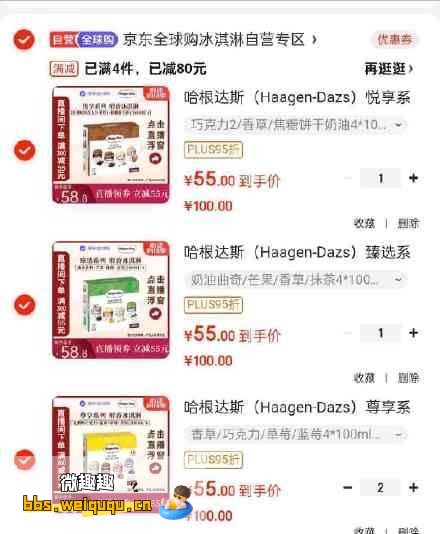Delete the 悦享系 item from cart
This screenshot has width=440, height=534.
[408, 223]
